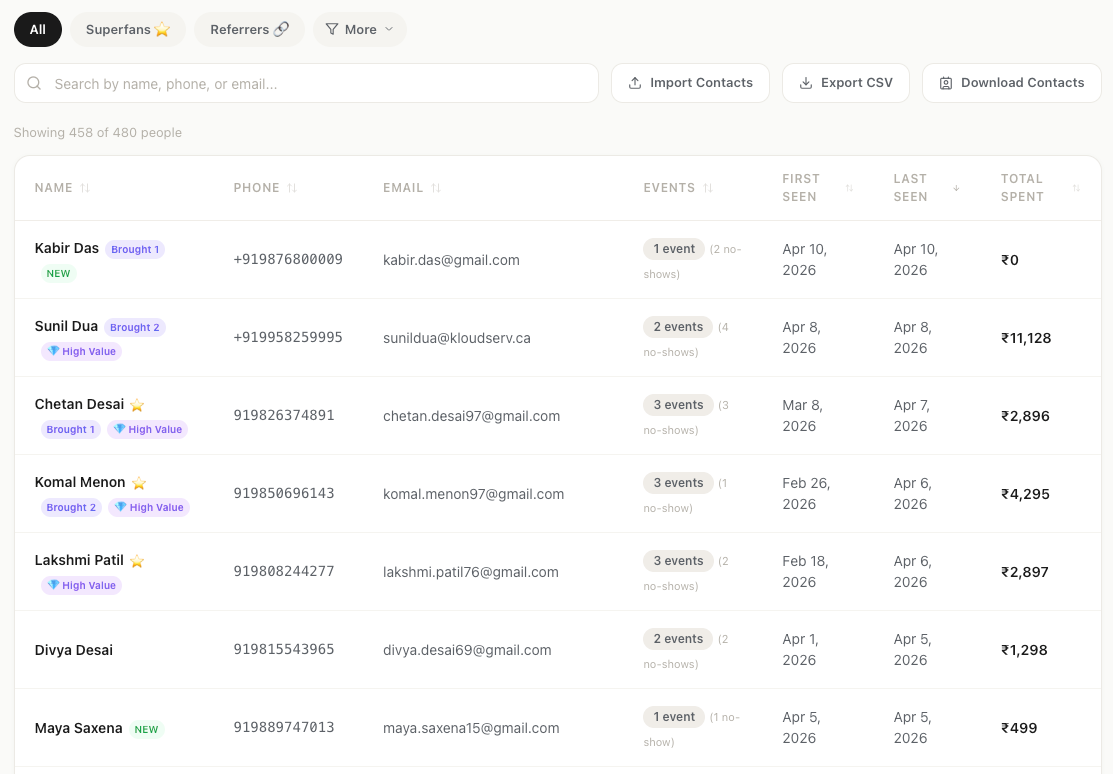The image size is (1113, 774).
Task: Sort contacts by Events using its sort icon
Action: (709, 187)
